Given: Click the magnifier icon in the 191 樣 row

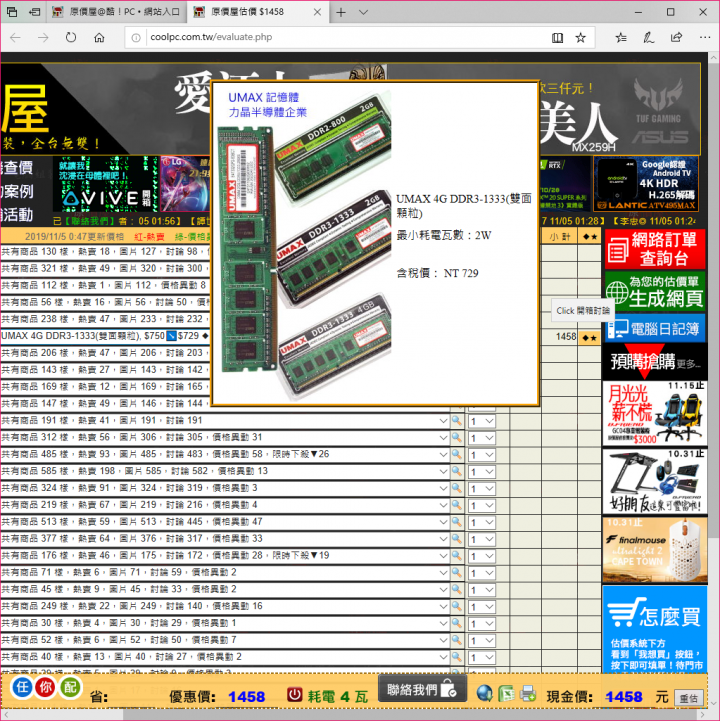Looking at the screenshot, I should (x=457, y=421).
